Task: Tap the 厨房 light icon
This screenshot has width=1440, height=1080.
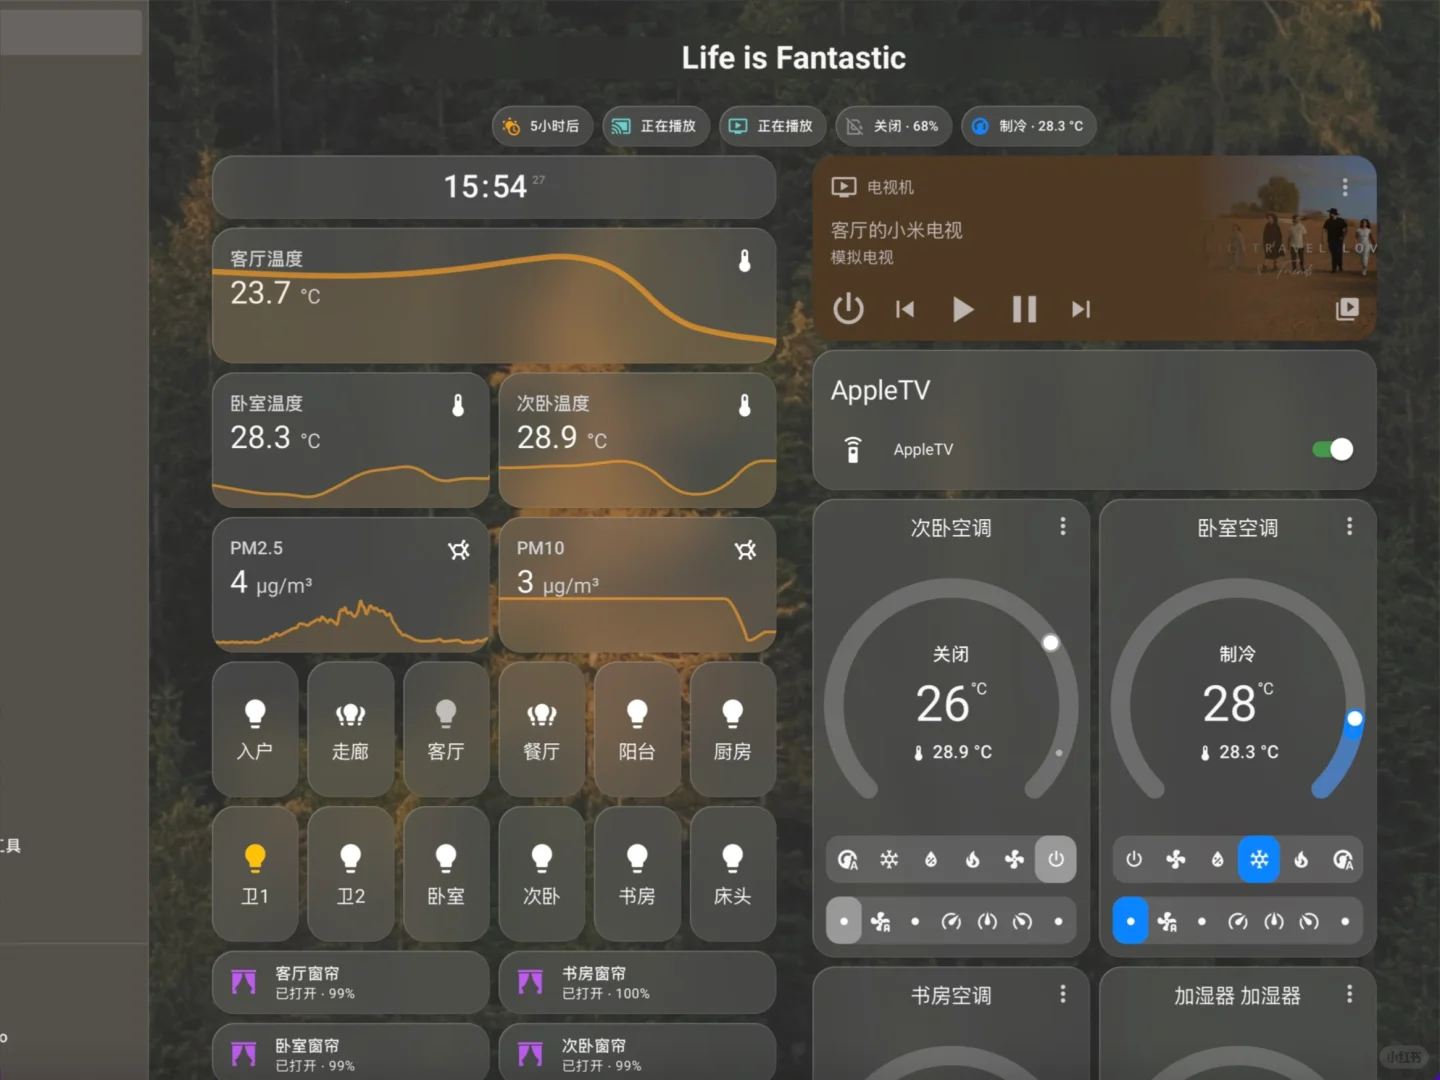Action: pyautogui.click(x=732, y=729)
